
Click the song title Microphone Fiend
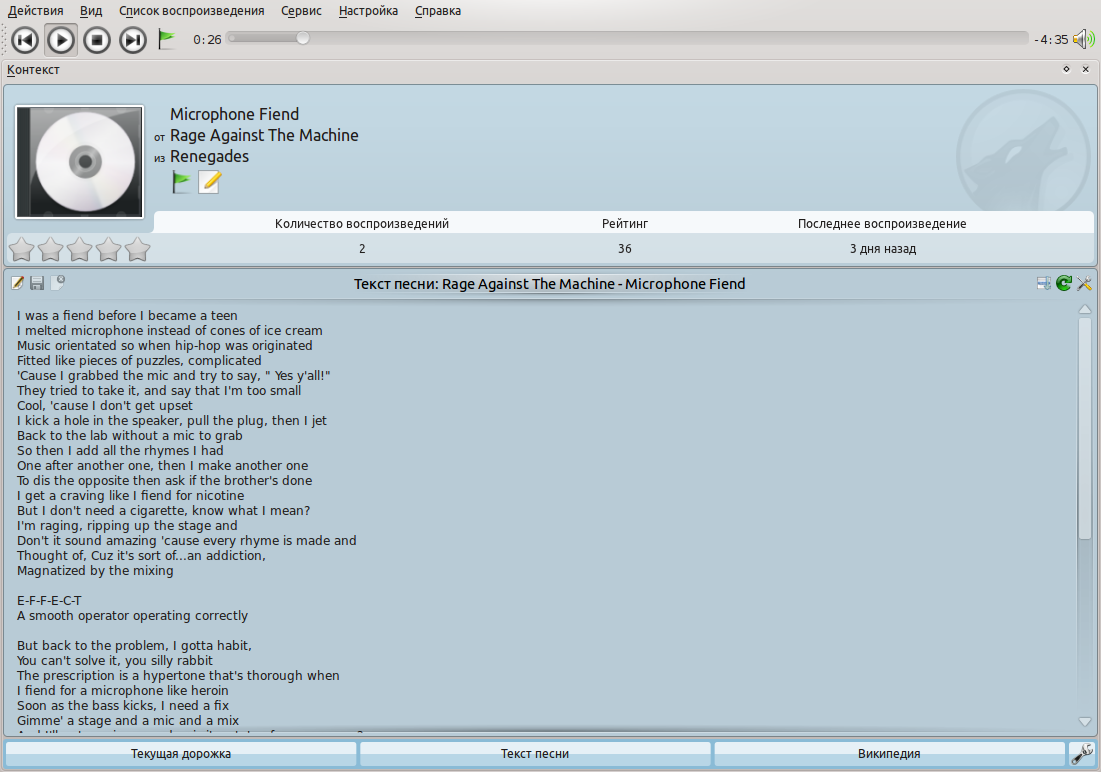click(235, 115)
